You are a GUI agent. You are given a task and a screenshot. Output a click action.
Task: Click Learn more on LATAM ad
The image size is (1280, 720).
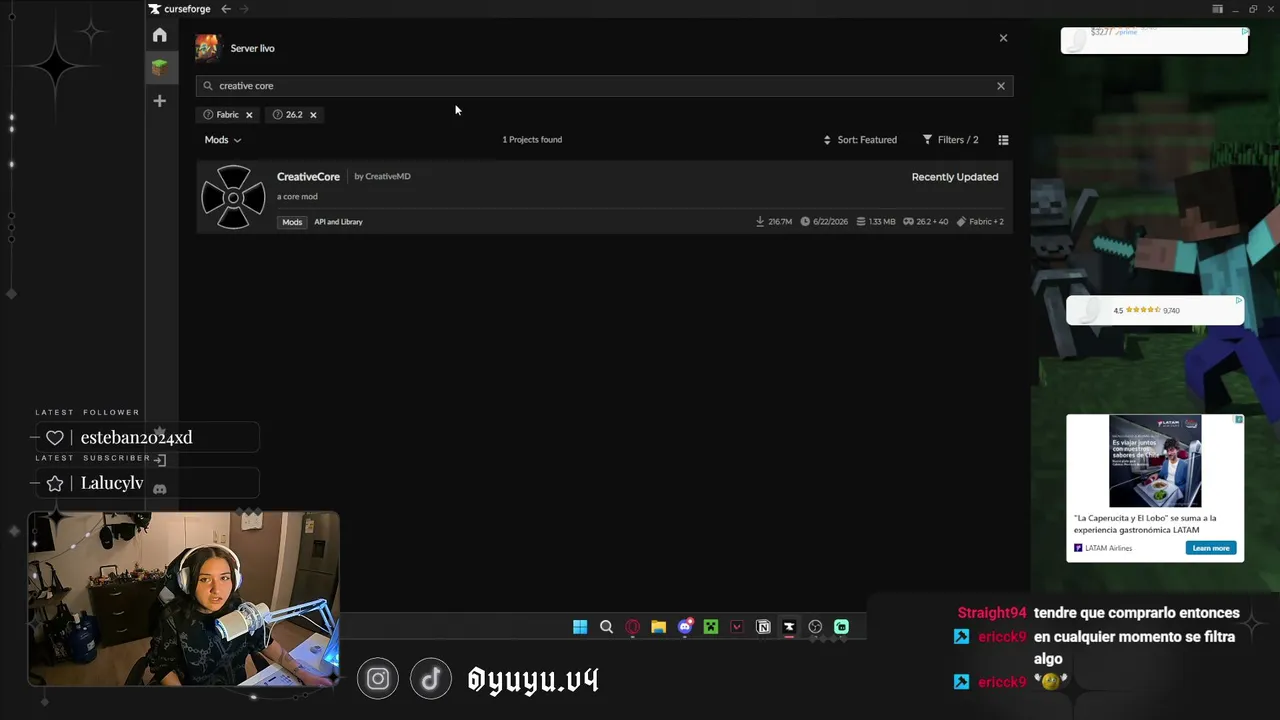click(1211, 548)
